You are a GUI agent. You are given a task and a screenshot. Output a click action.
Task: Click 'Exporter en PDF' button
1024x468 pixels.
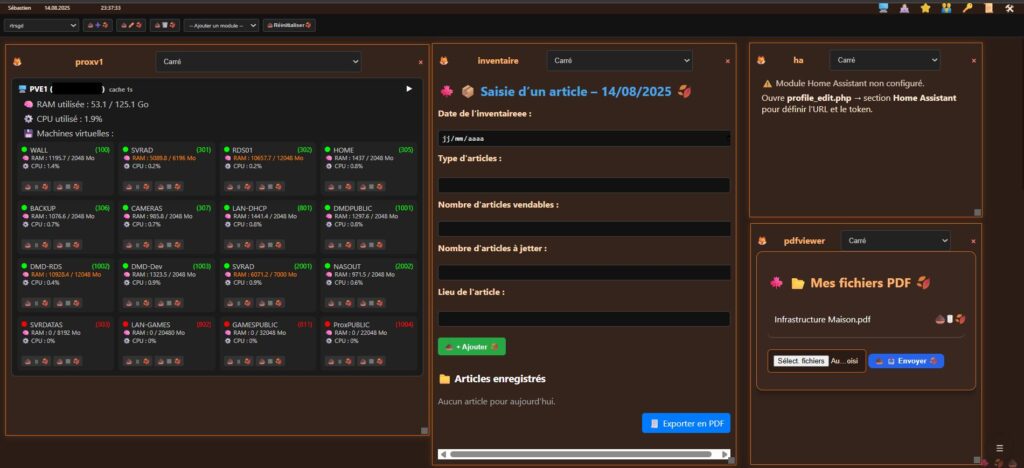click(685, 423)
